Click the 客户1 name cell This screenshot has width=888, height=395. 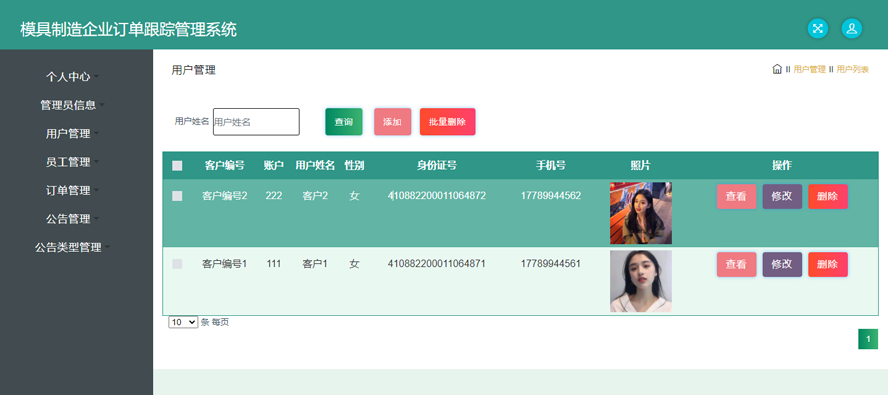[315, 264]
